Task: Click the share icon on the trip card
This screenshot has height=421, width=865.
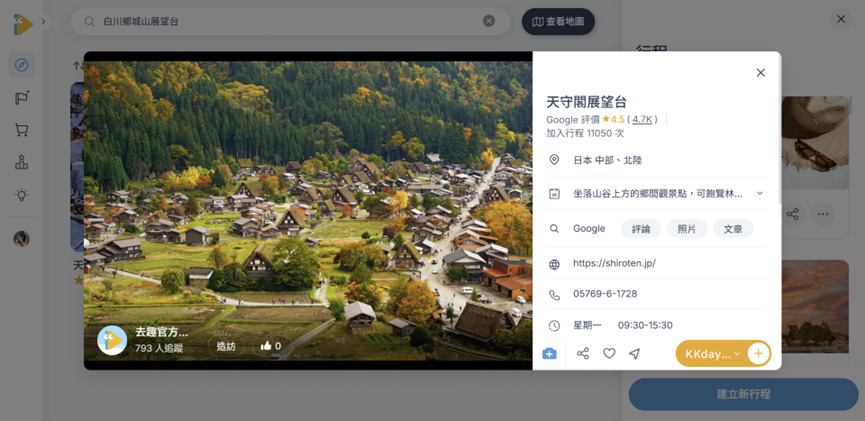Action: [x=793, y=214]
